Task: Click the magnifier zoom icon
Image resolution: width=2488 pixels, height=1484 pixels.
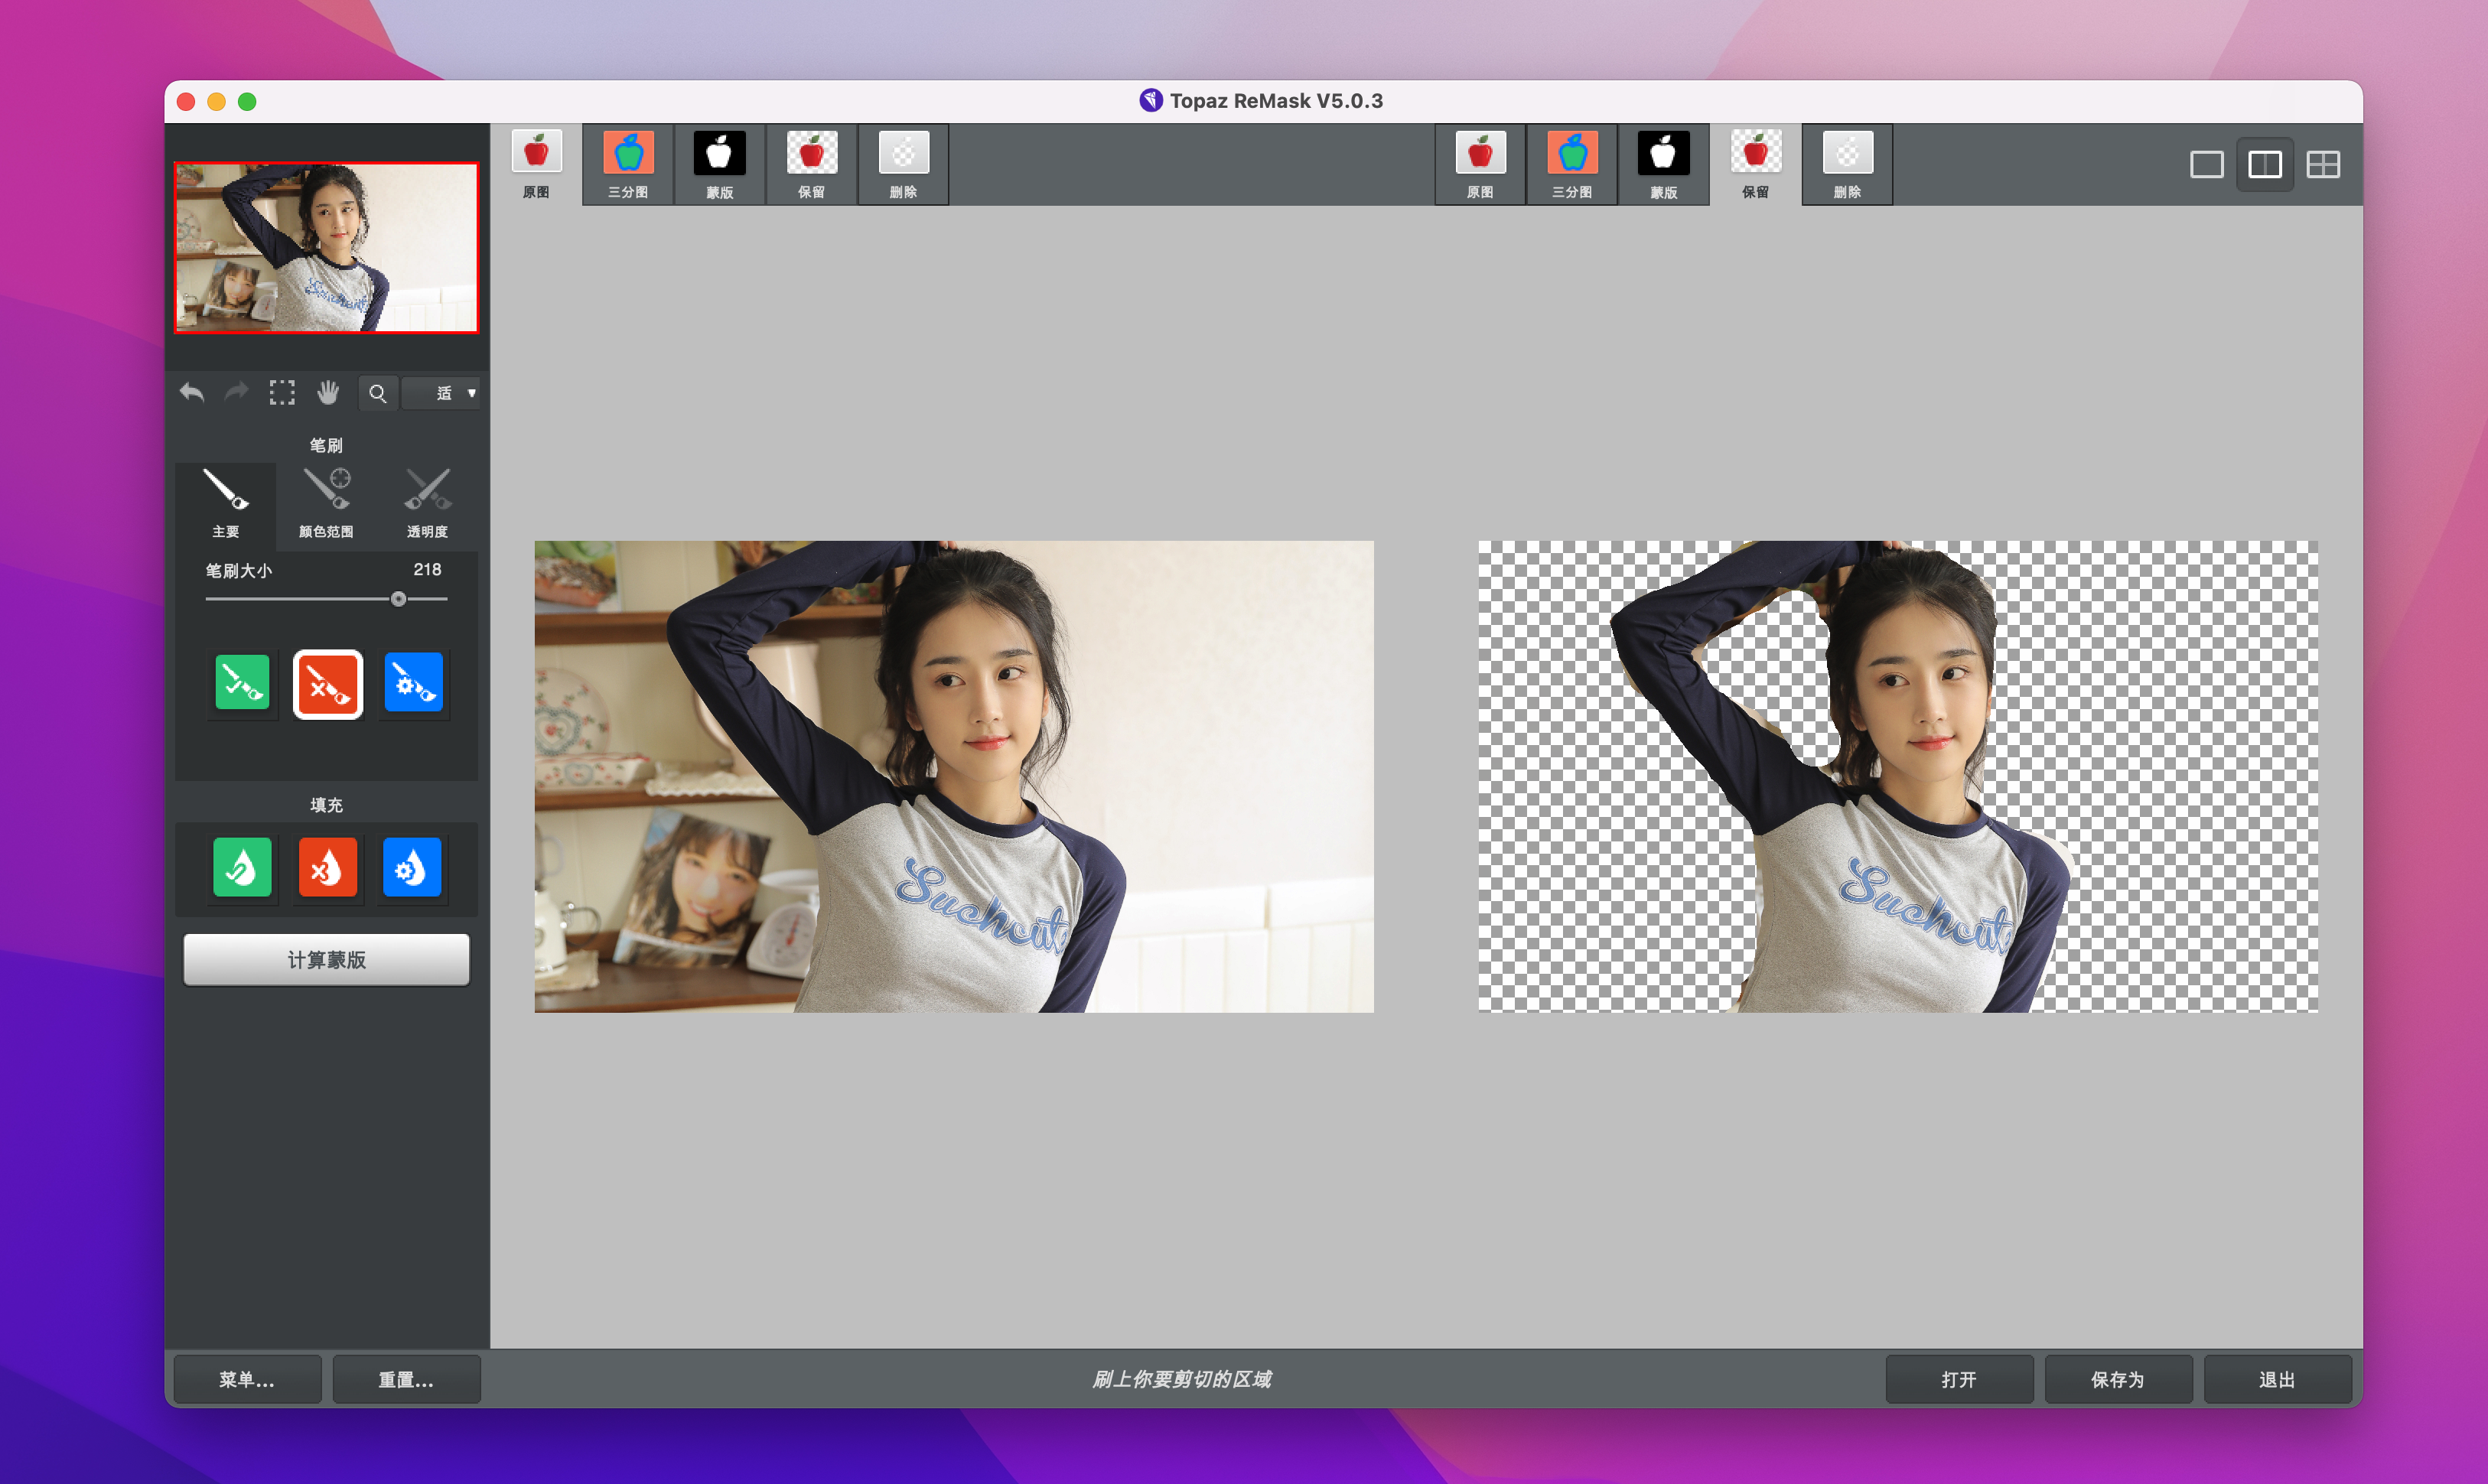Action: (x=377, y=394)
